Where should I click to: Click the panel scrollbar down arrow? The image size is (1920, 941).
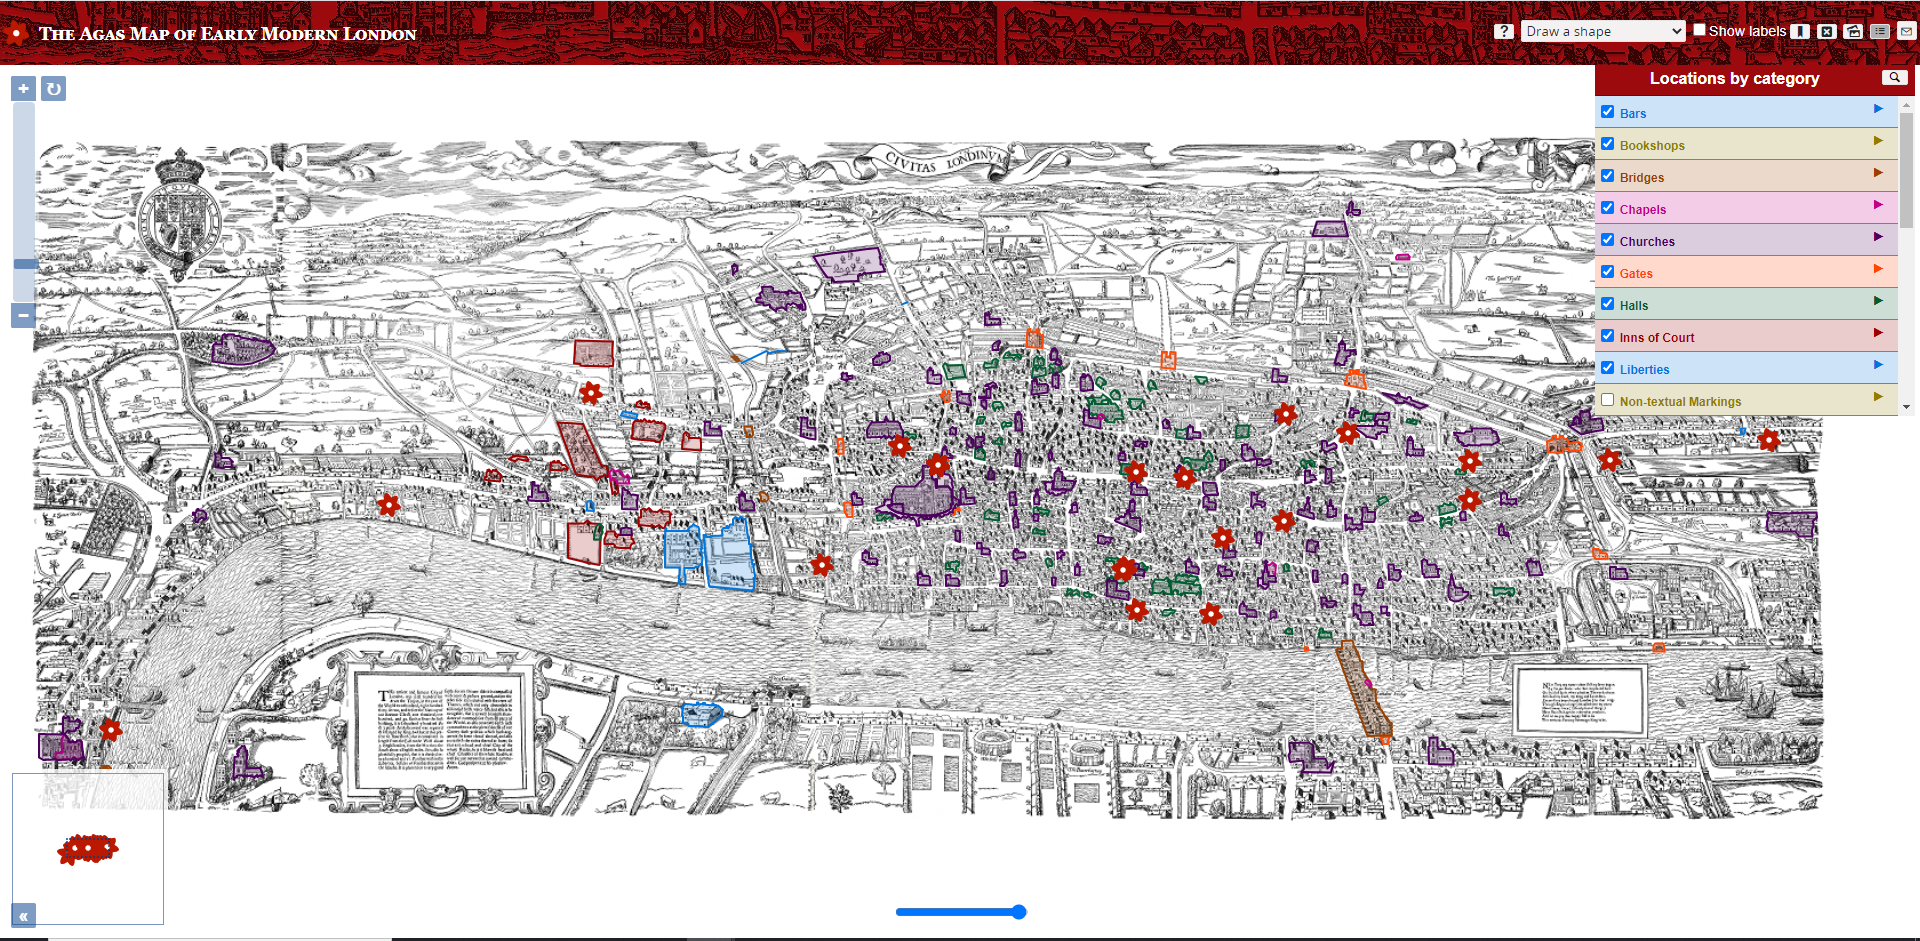coord(1906,407)
